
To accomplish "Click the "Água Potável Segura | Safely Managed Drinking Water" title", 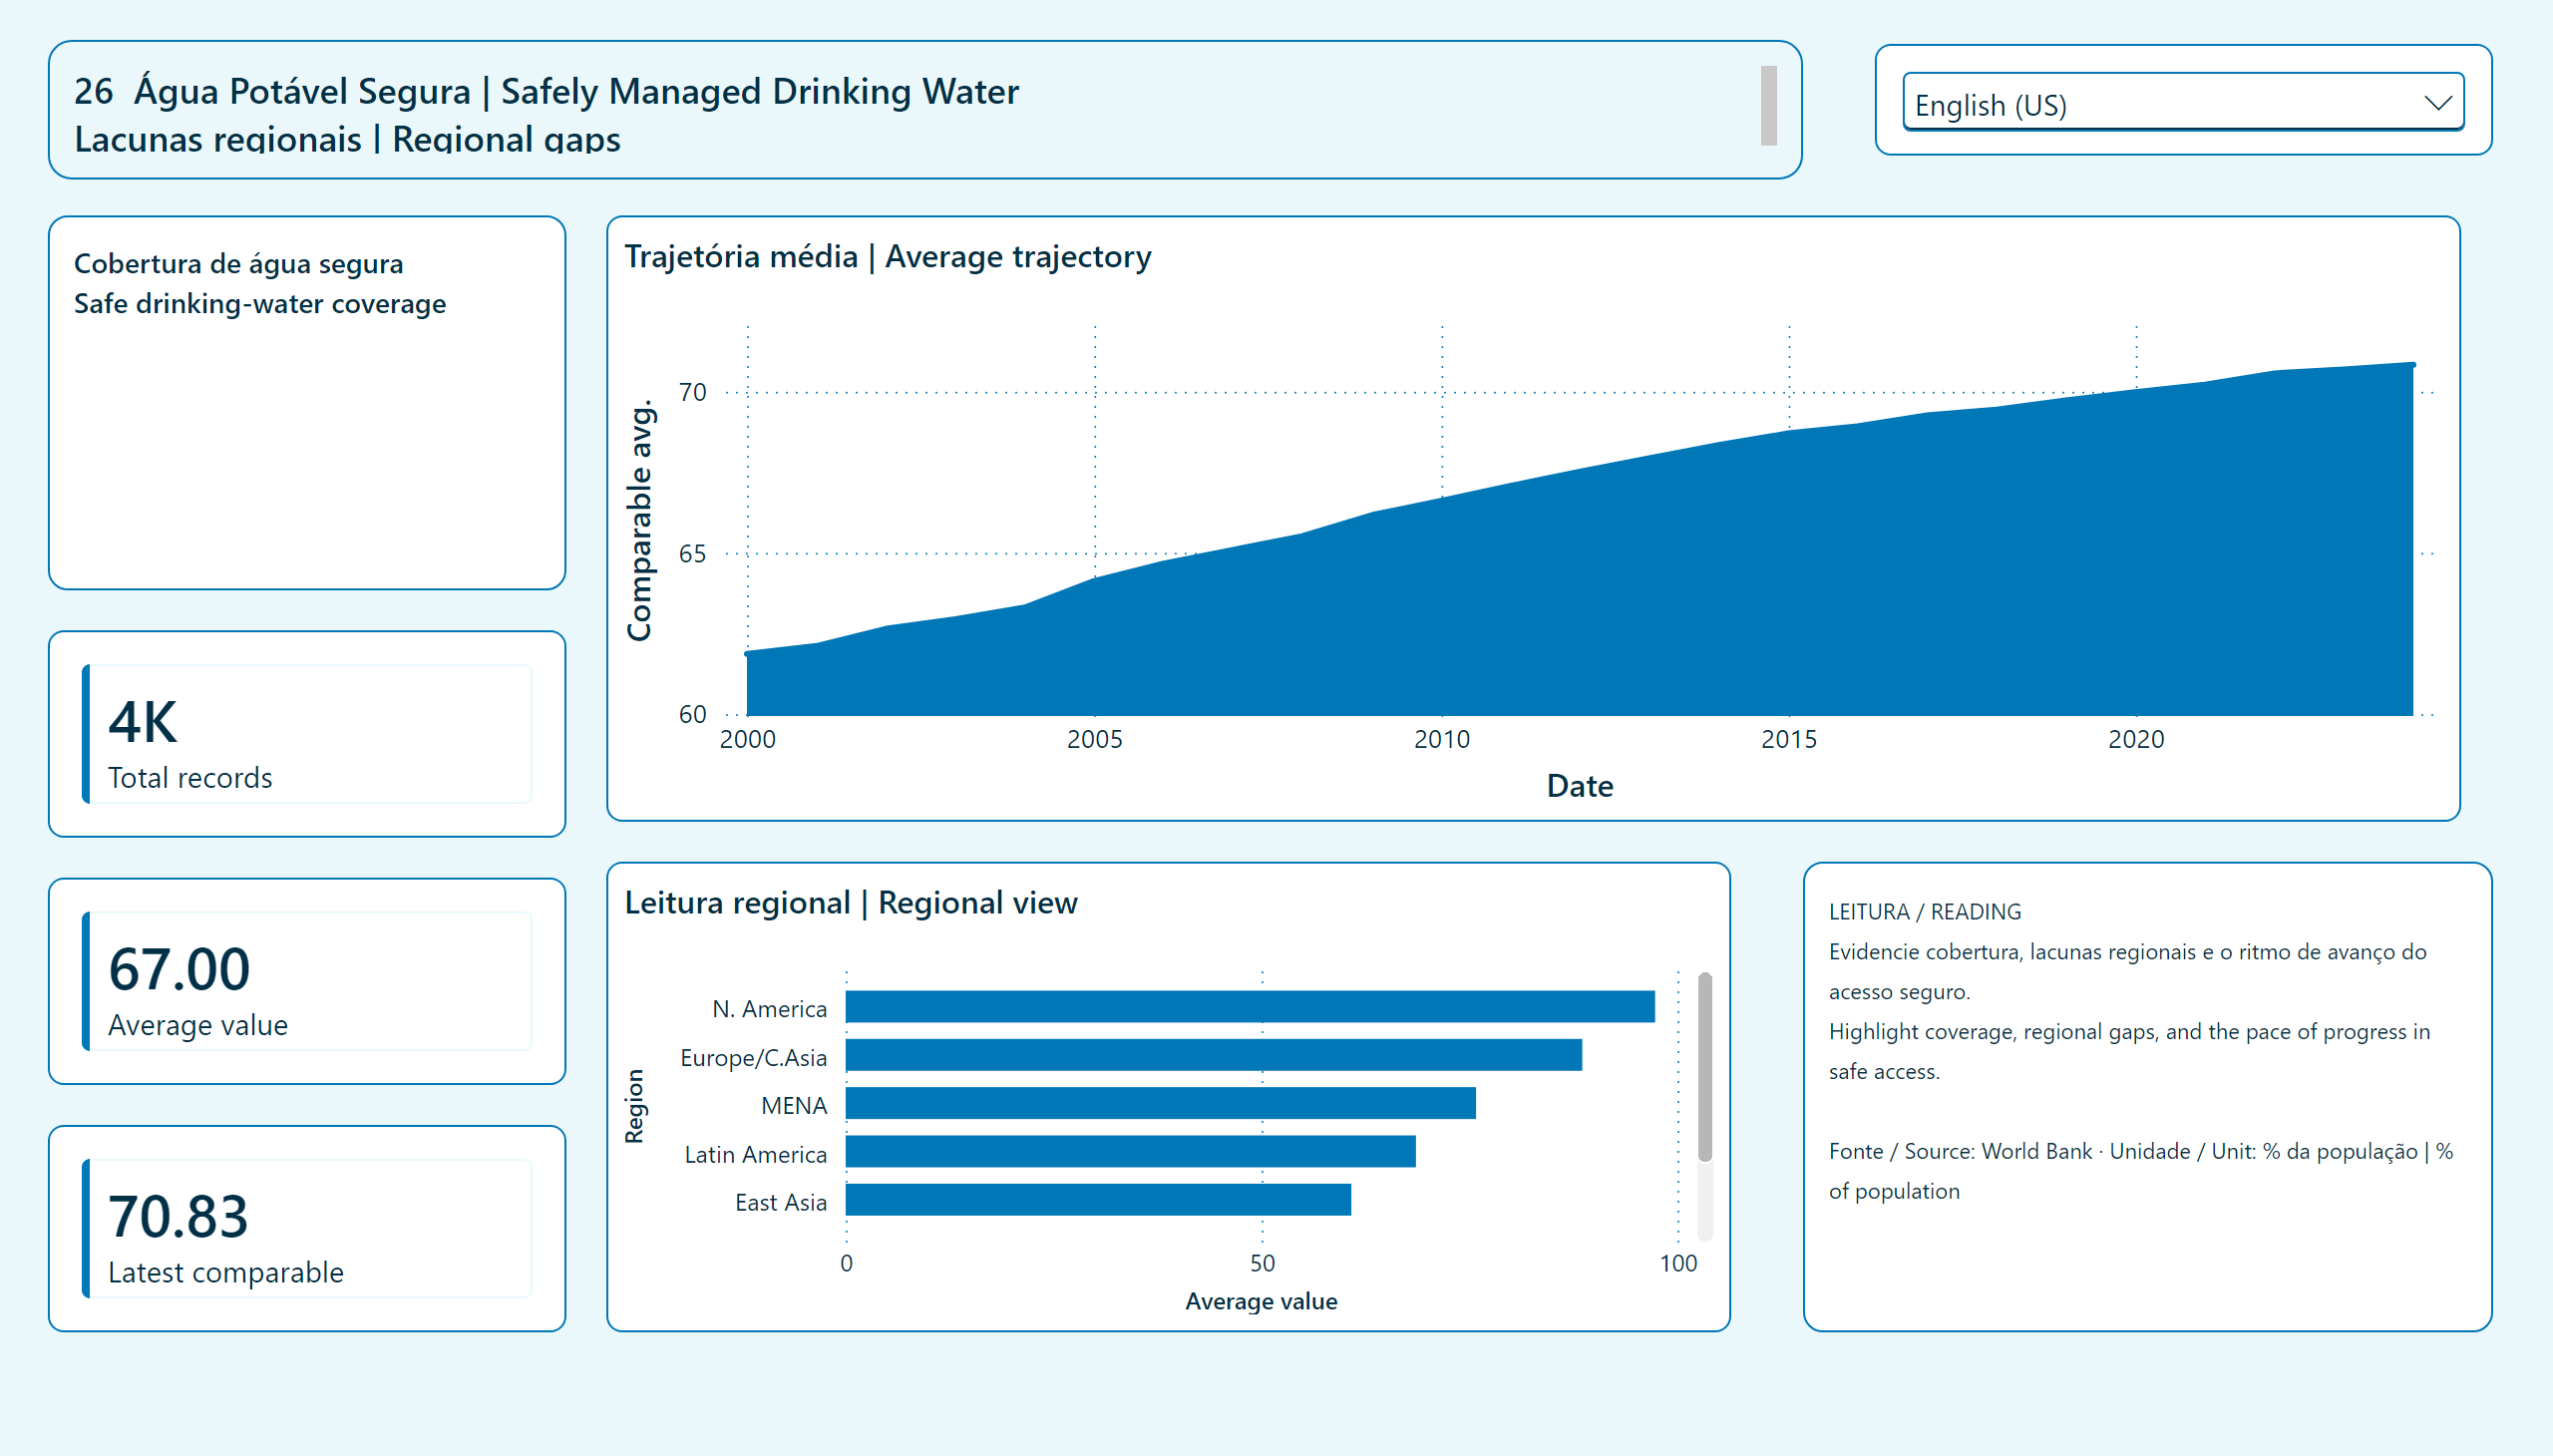I will click(576, 91).
